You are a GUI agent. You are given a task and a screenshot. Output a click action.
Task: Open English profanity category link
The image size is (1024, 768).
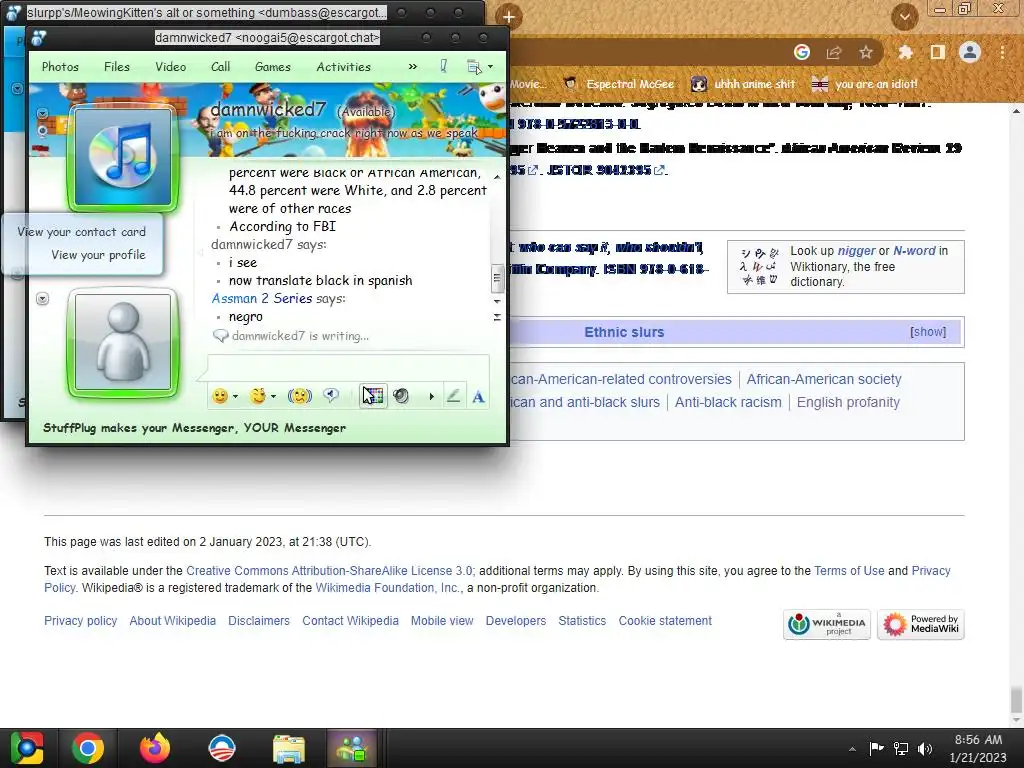[848, 402]
